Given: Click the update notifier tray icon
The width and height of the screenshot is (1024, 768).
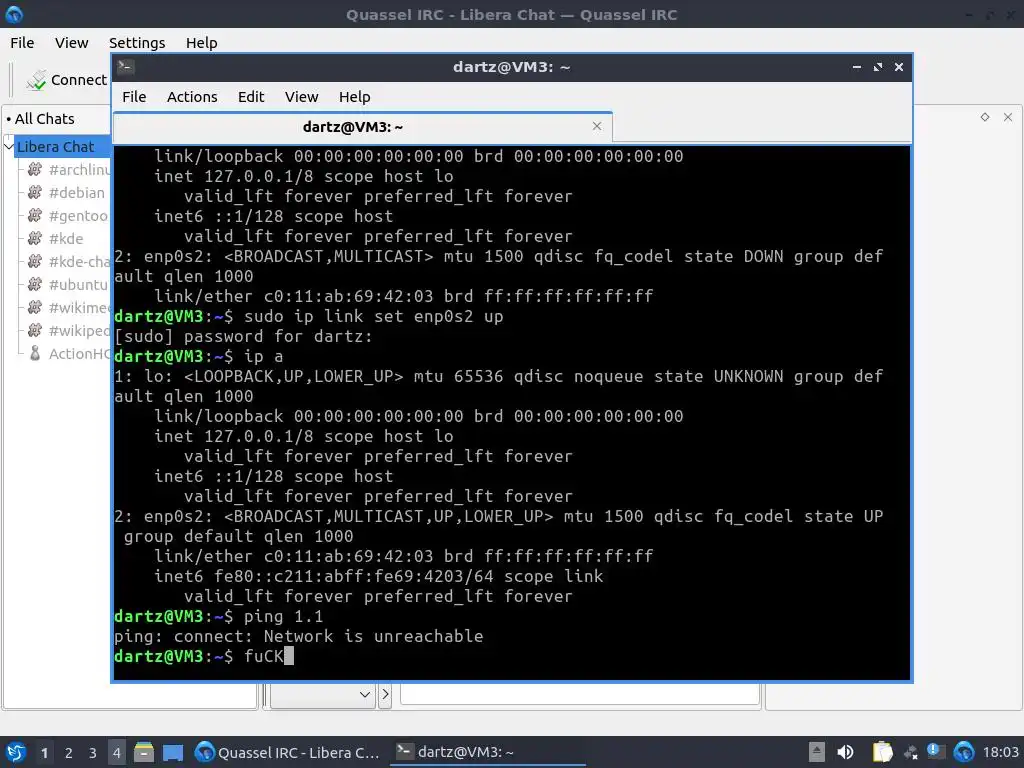Looking at the screenshot, I should click(x=936, y=752).
